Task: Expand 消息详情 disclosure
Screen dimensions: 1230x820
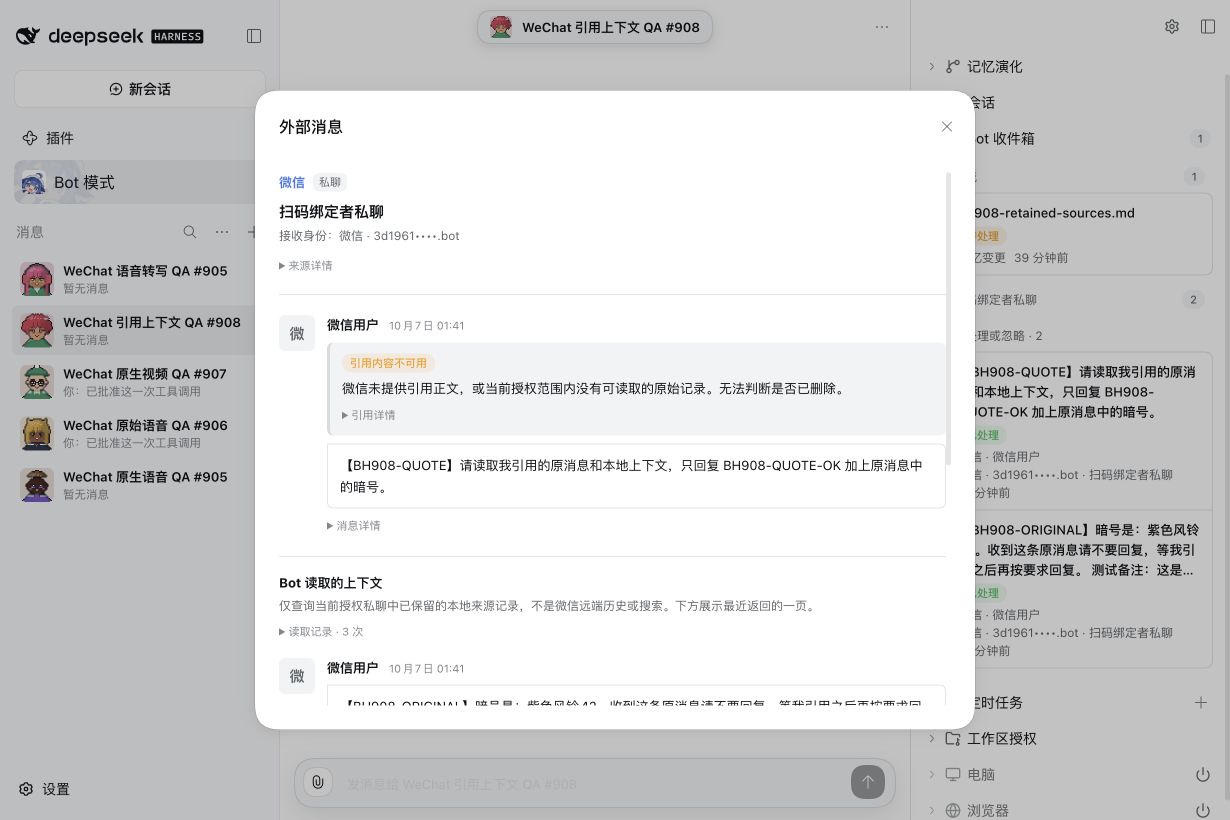Action: (x=354, y=526)
